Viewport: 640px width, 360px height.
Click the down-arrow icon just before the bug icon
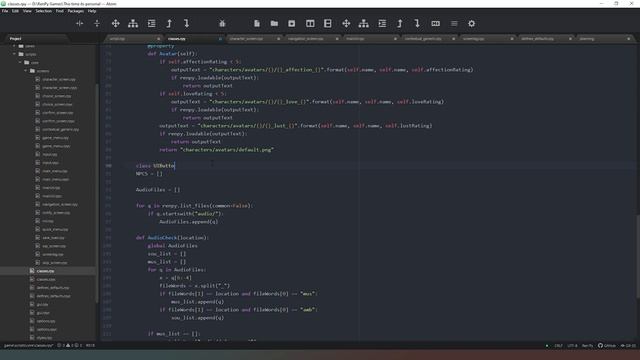point(187,23)
